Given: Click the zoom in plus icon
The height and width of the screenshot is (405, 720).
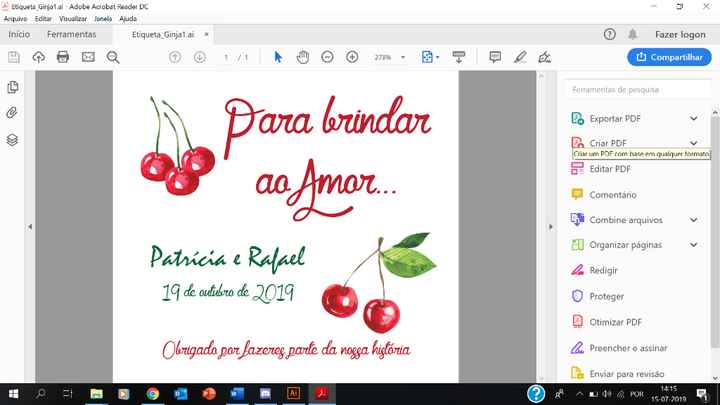Looking at the screenshot, I should pyautogui.click(x=352, y=57).
